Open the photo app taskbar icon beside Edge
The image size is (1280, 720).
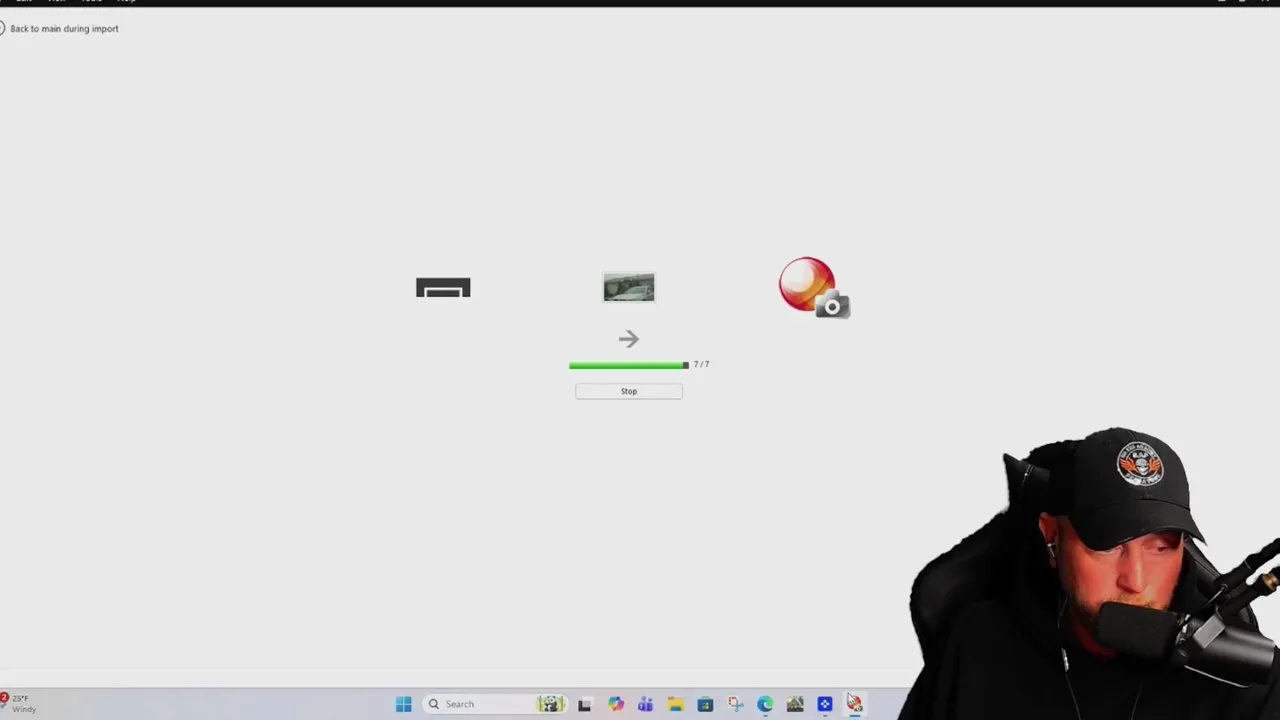[795, 704]
